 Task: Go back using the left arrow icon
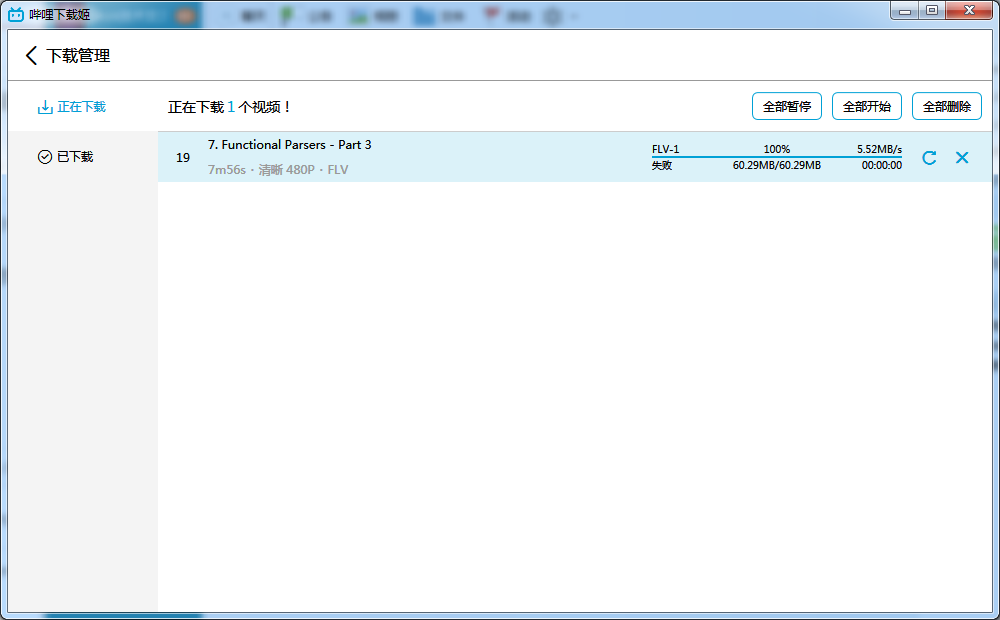(31, 55)
